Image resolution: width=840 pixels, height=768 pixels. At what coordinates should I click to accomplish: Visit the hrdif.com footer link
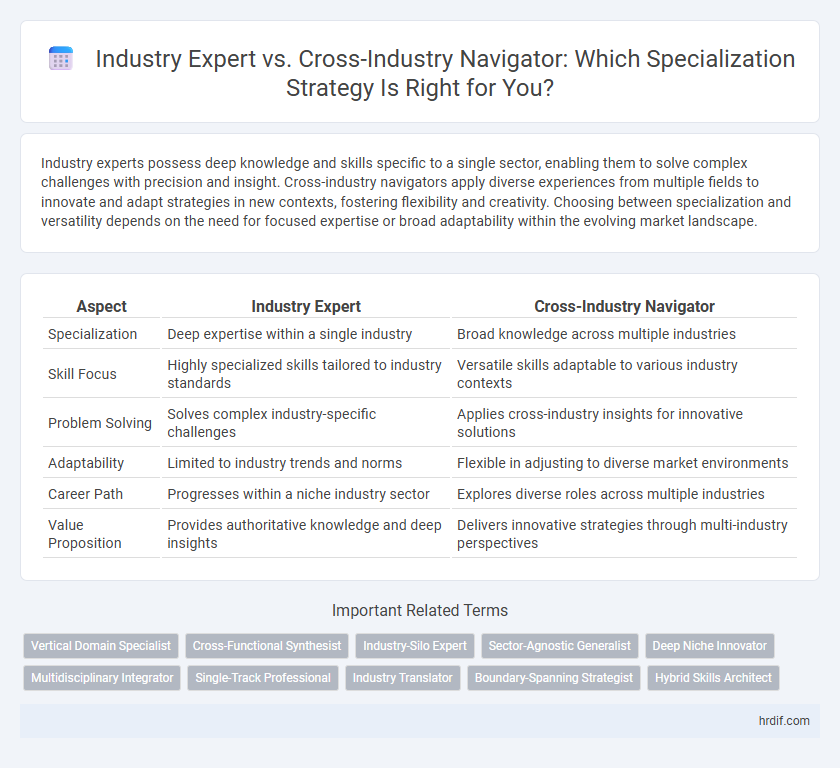click(x=784, y=721)
